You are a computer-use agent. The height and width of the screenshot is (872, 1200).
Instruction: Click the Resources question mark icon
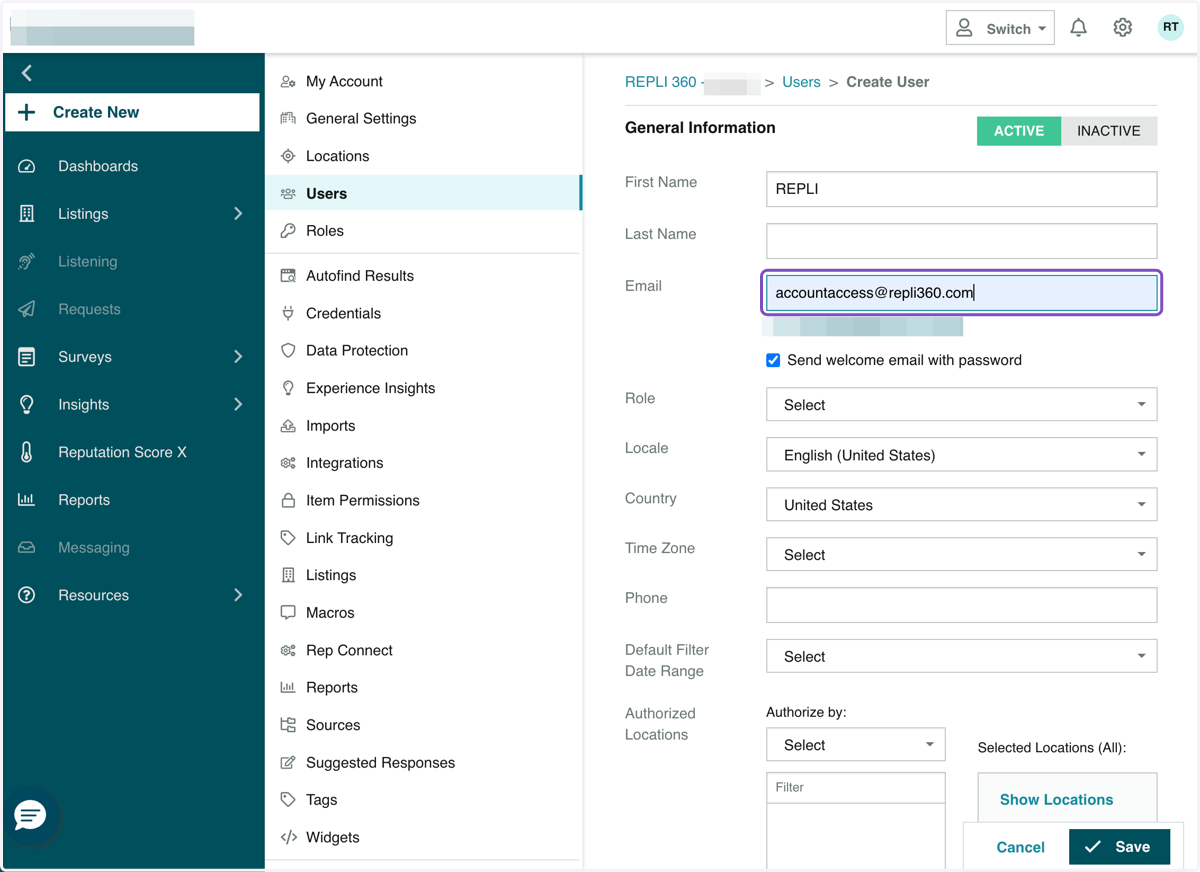click(x=27, y=595)
